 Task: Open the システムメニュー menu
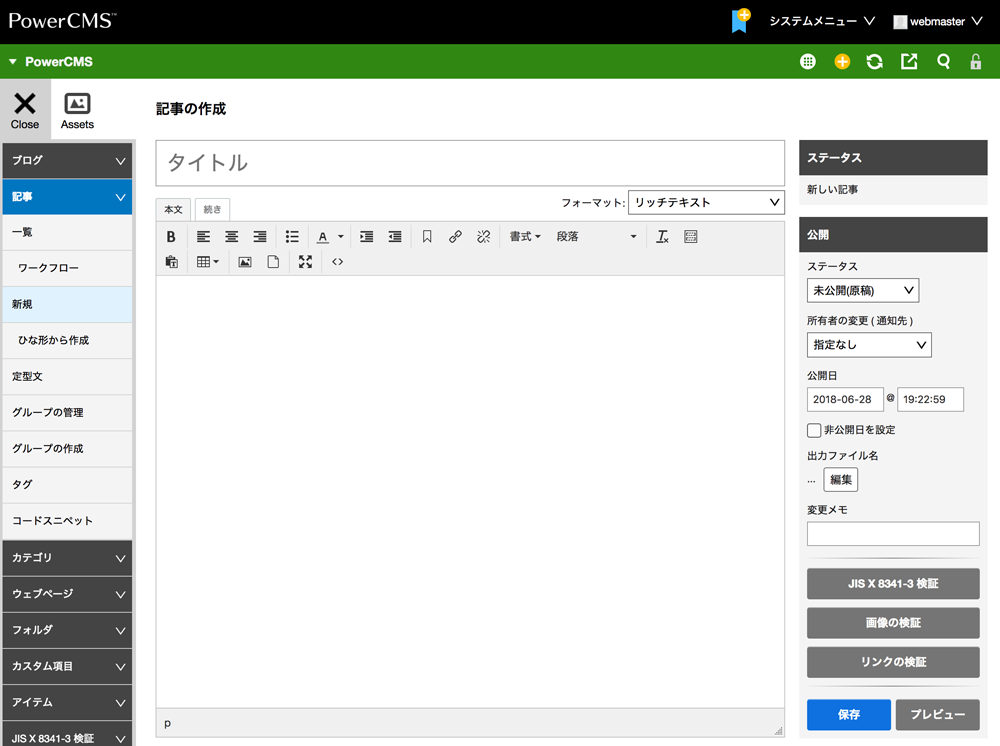coord(820,20)
